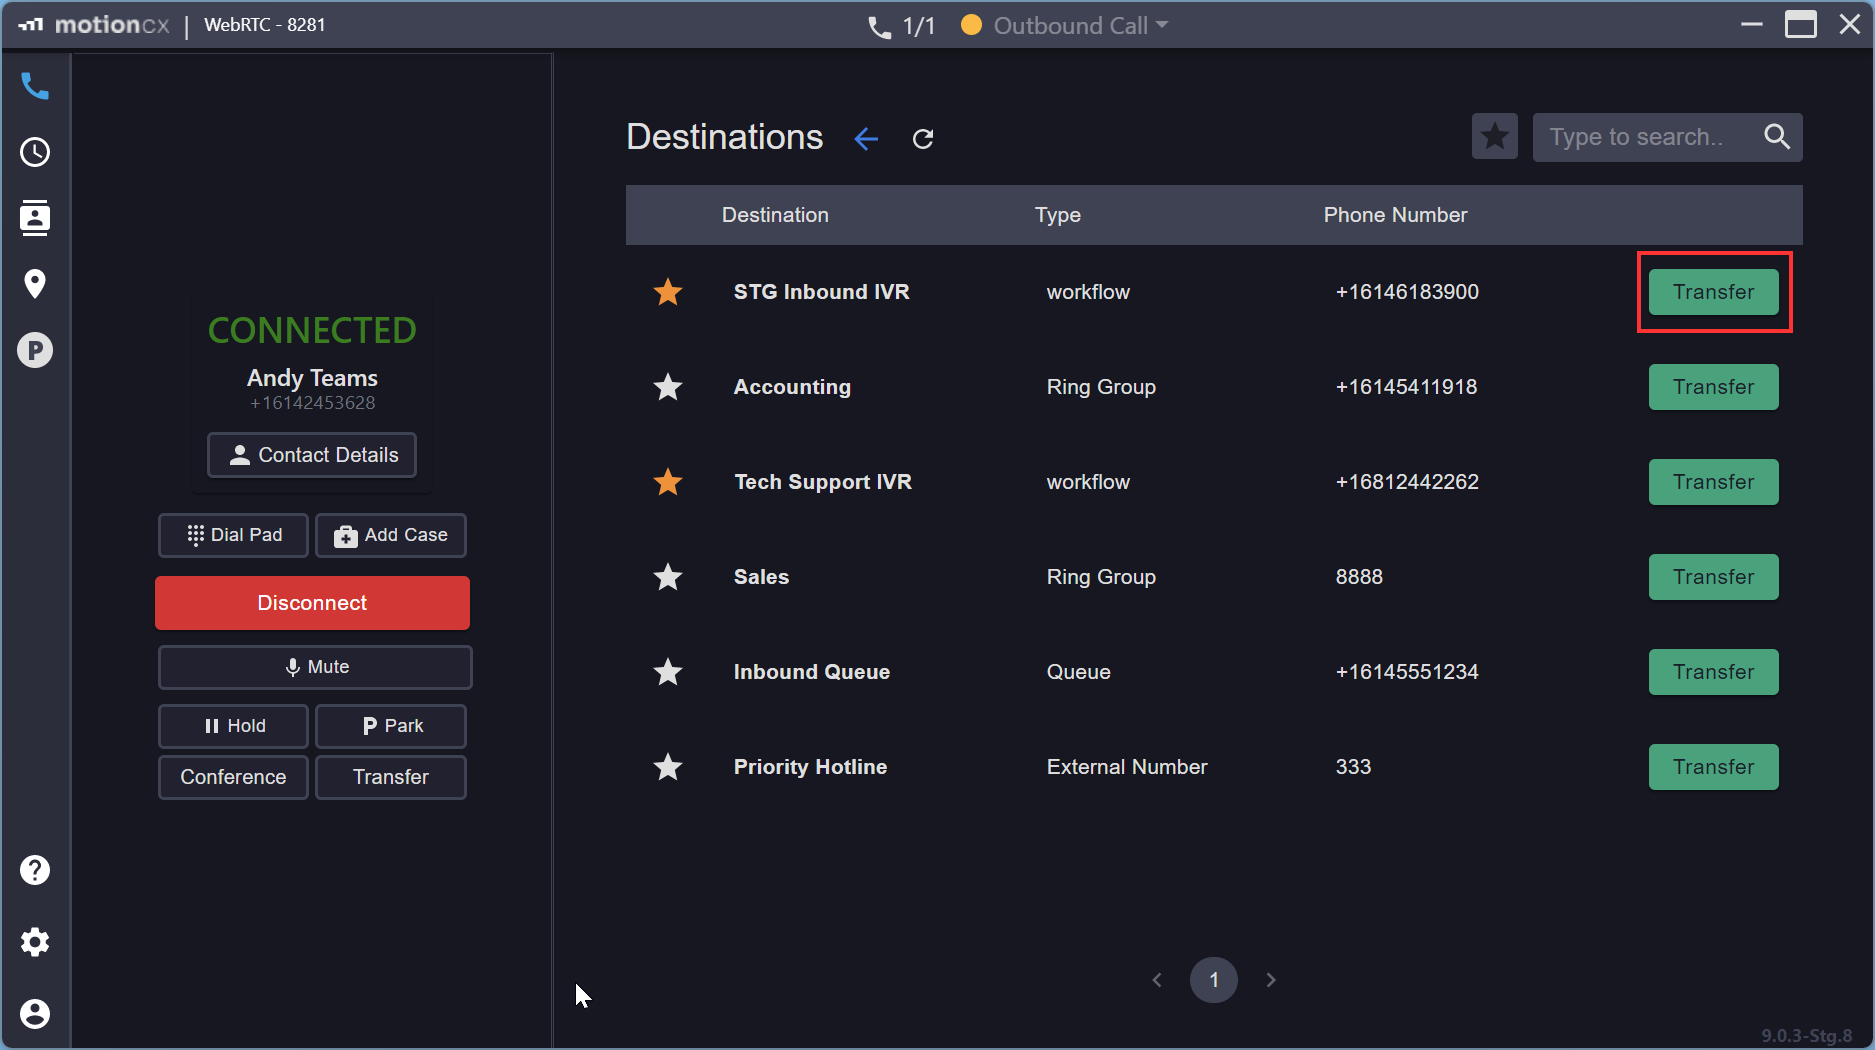The image size is (1875, 1050).
Task: Open Contact Details for Andy Teams
Action: pos(312,455)
